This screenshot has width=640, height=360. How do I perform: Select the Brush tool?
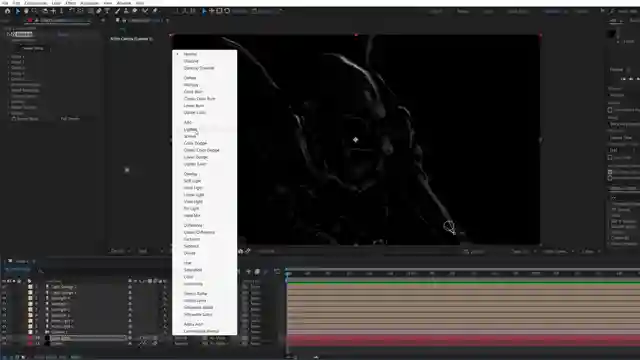pyautogui.click(x=117, y=11)
